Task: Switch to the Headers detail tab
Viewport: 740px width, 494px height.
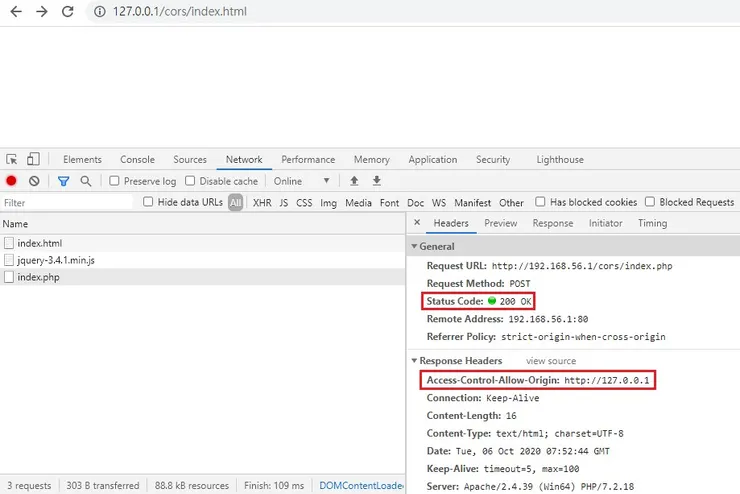Action: pyautogui.click(x=451, y=223)
